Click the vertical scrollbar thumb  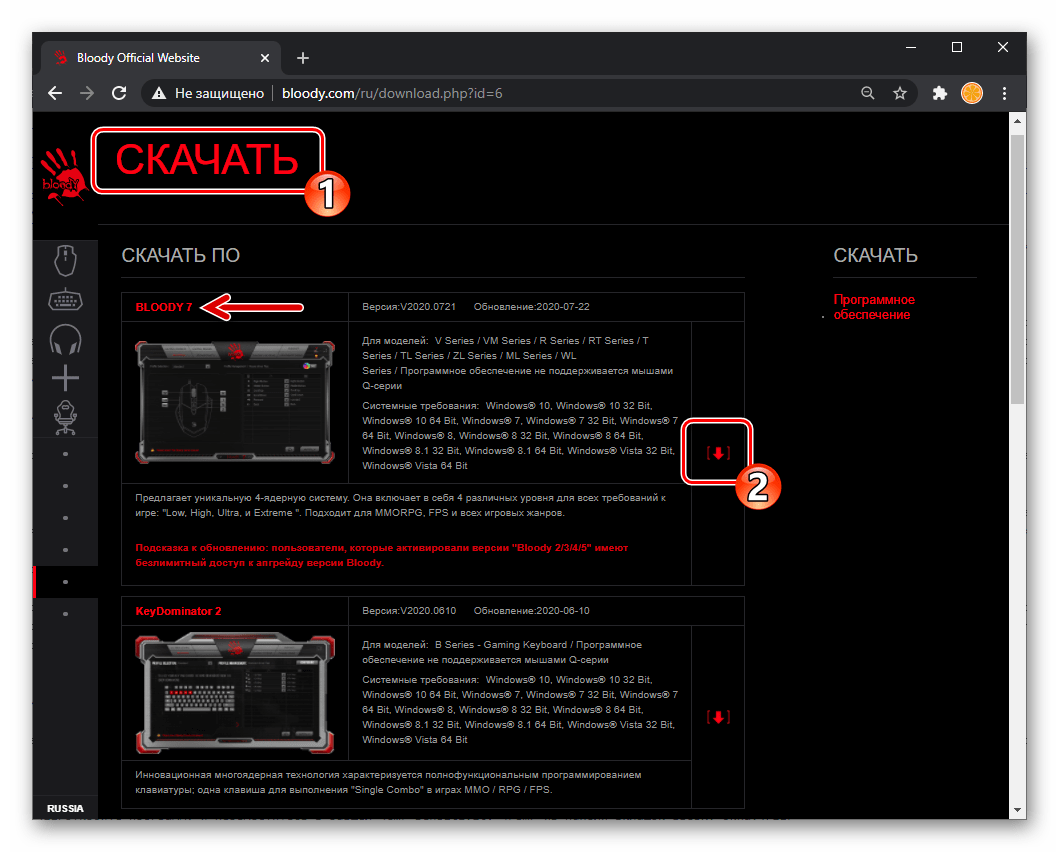point(1017,269)
